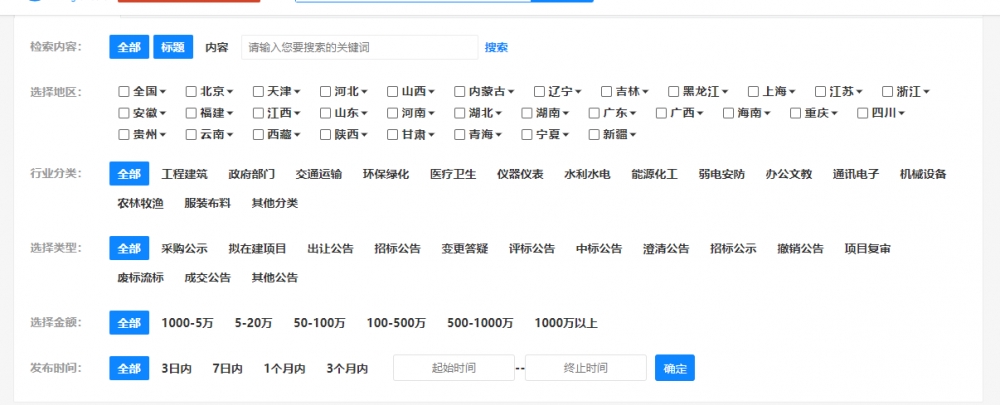Screen dimensions: 1000x405
Task: Filter industry by 弱电安防
Action: point(721,174)
